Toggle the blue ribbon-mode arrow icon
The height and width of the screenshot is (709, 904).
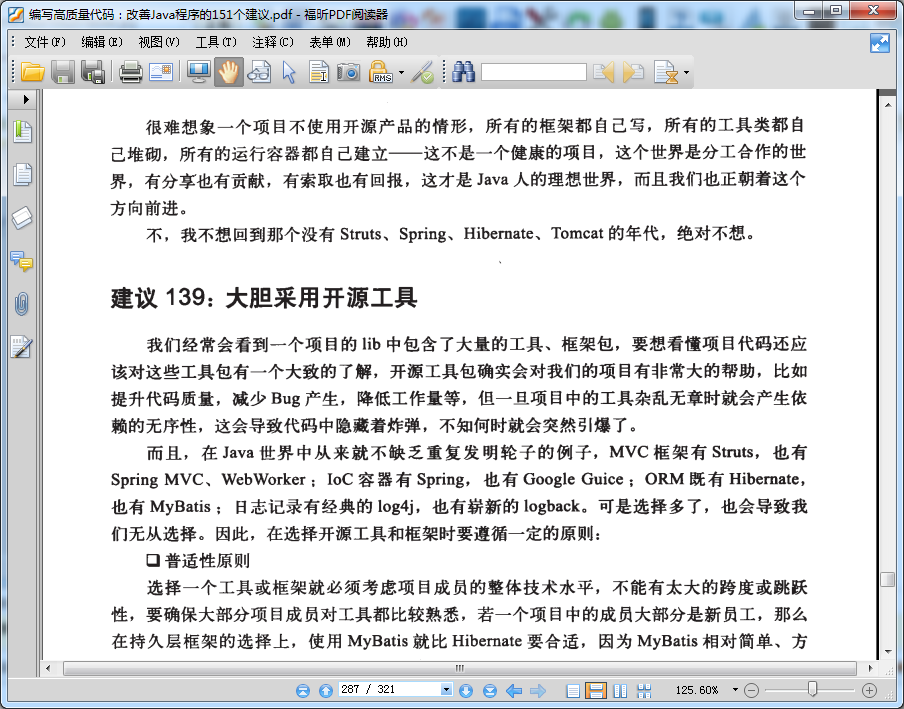tap(880, 43)
